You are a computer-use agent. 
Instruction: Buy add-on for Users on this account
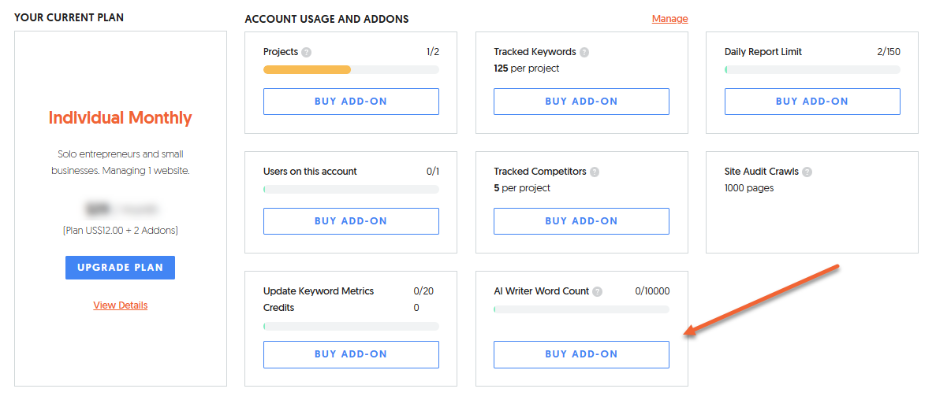pyautogui.click(x=351, y=221)
